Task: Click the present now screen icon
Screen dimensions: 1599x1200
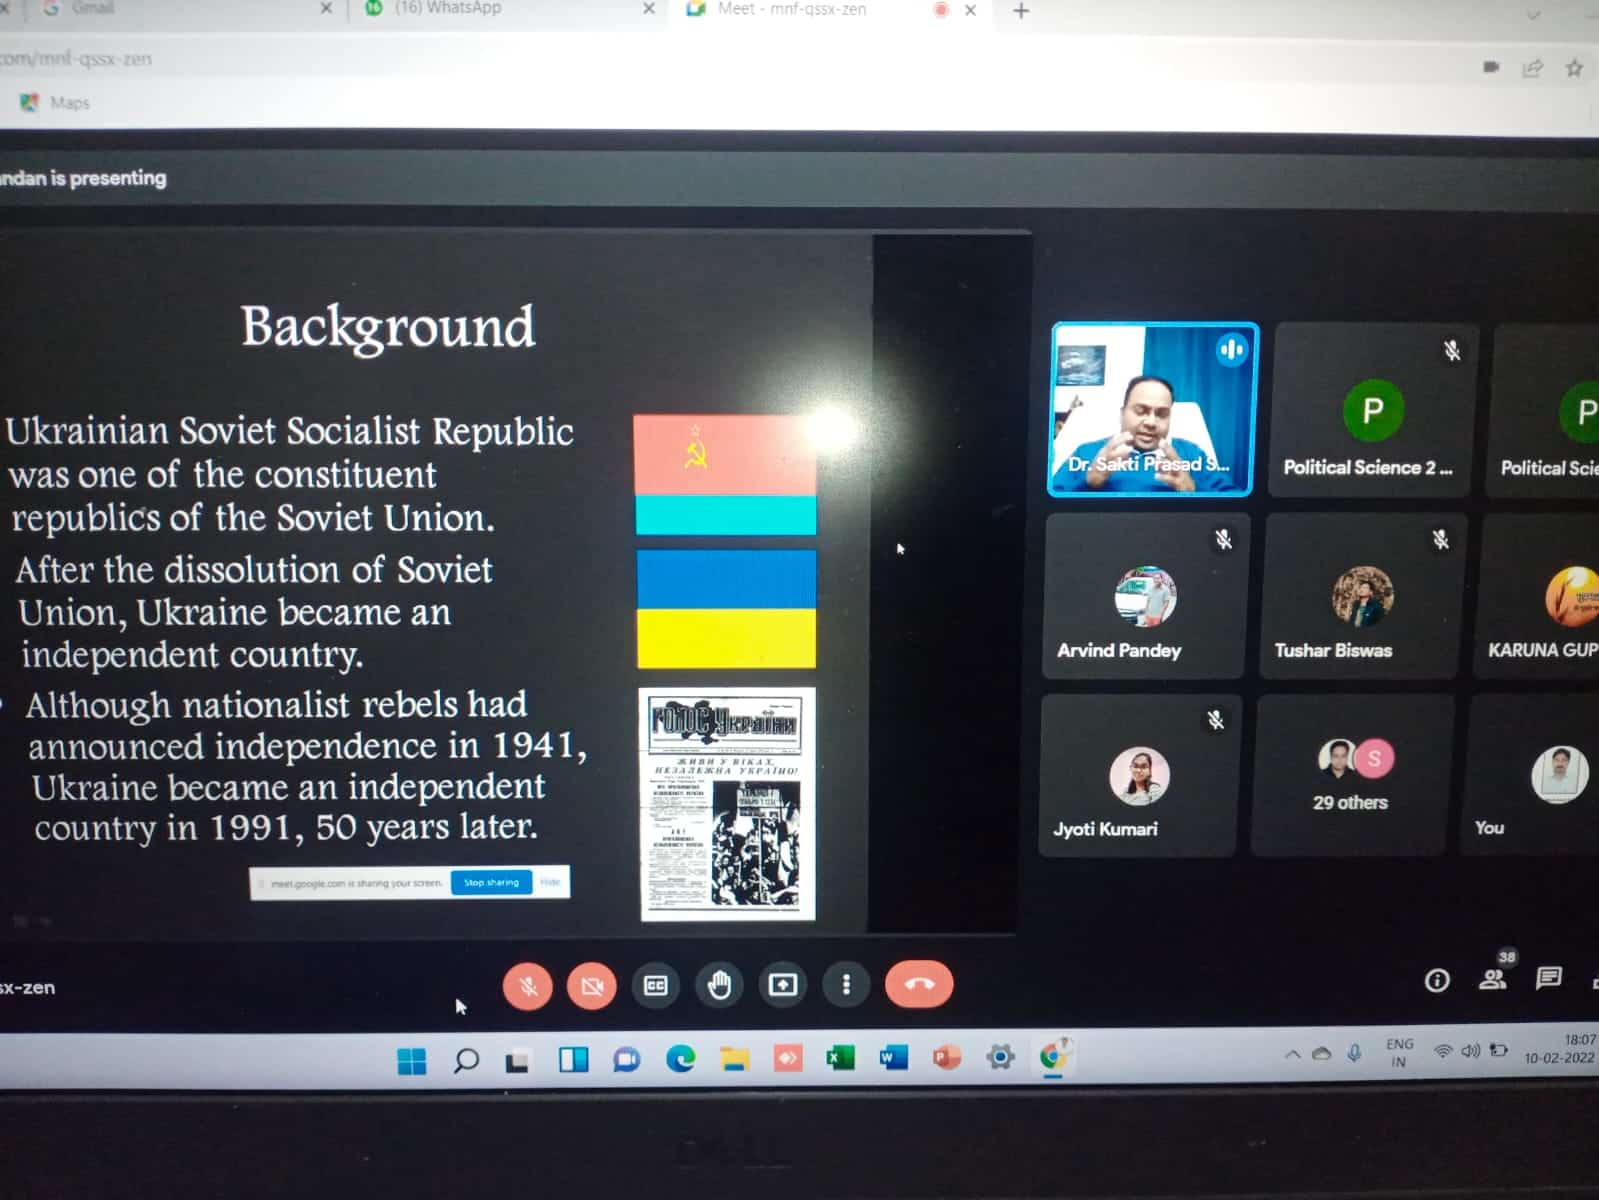Action: coord(782,986)
